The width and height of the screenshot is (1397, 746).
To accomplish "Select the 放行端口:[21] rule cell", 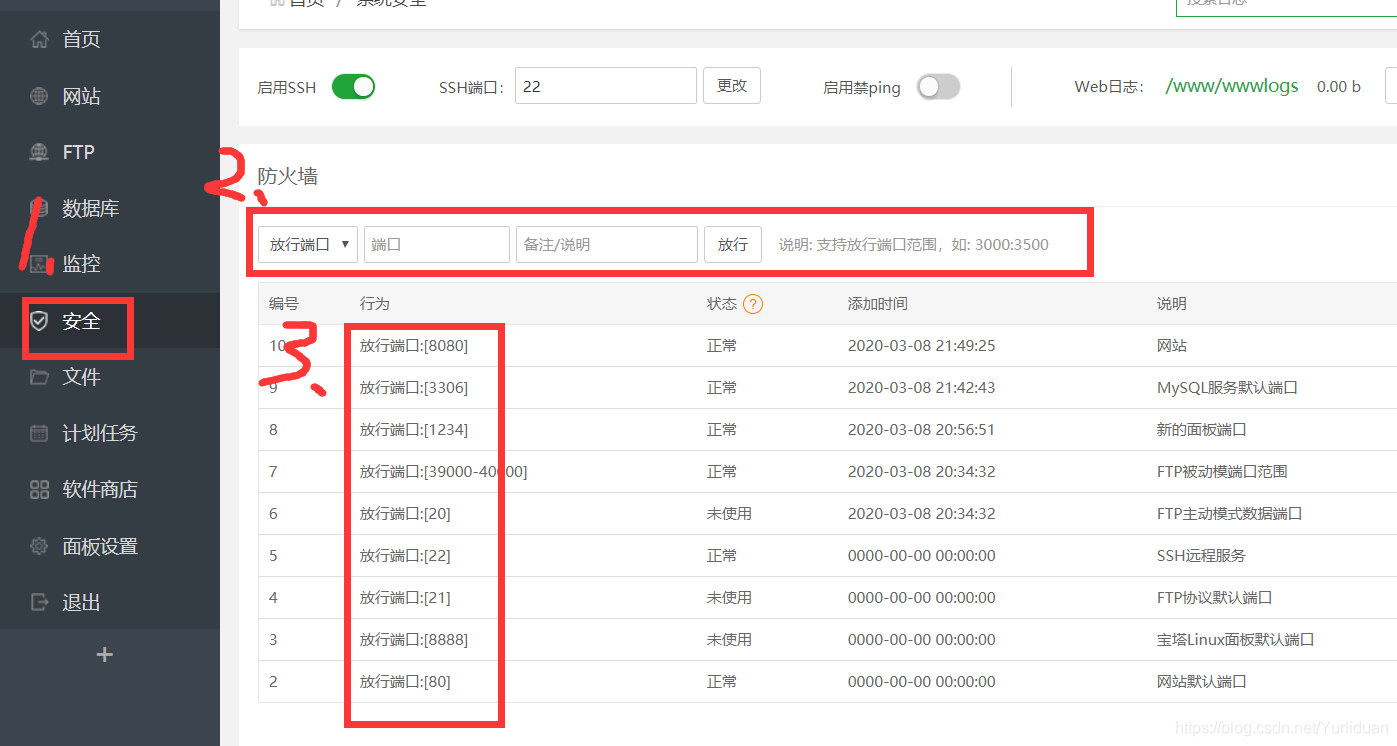I will pyautogui.click(x=405, y=598).
